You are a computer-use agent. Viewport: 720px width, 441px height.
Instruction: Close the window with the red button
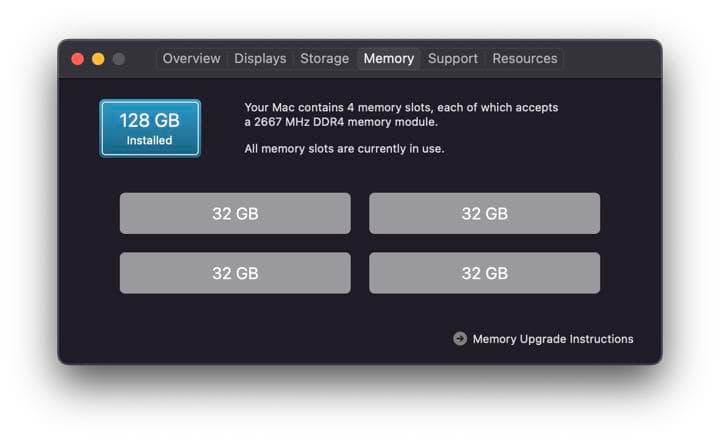click(78, 59)
